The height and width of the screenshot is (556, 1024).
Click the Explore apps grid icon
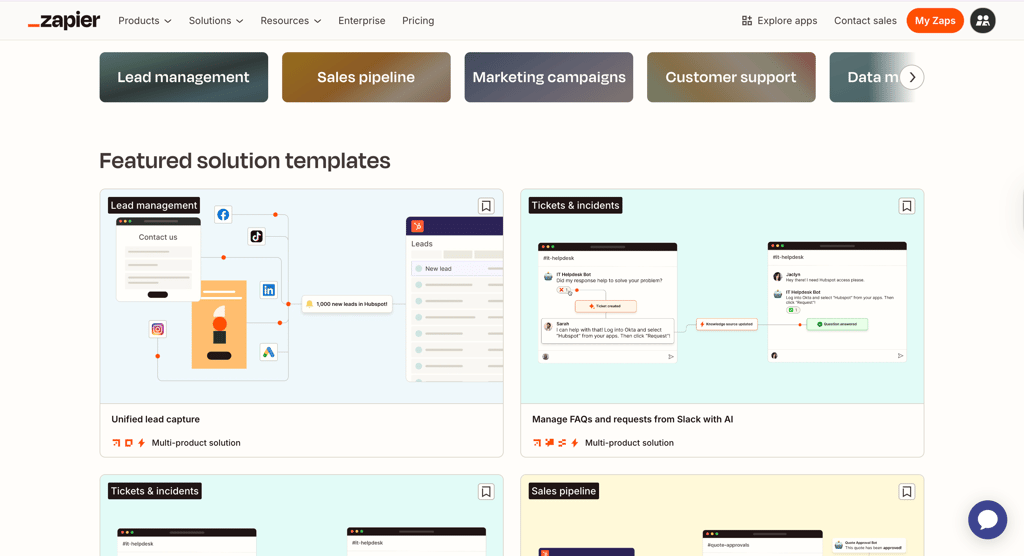click(x=747, y=21)
